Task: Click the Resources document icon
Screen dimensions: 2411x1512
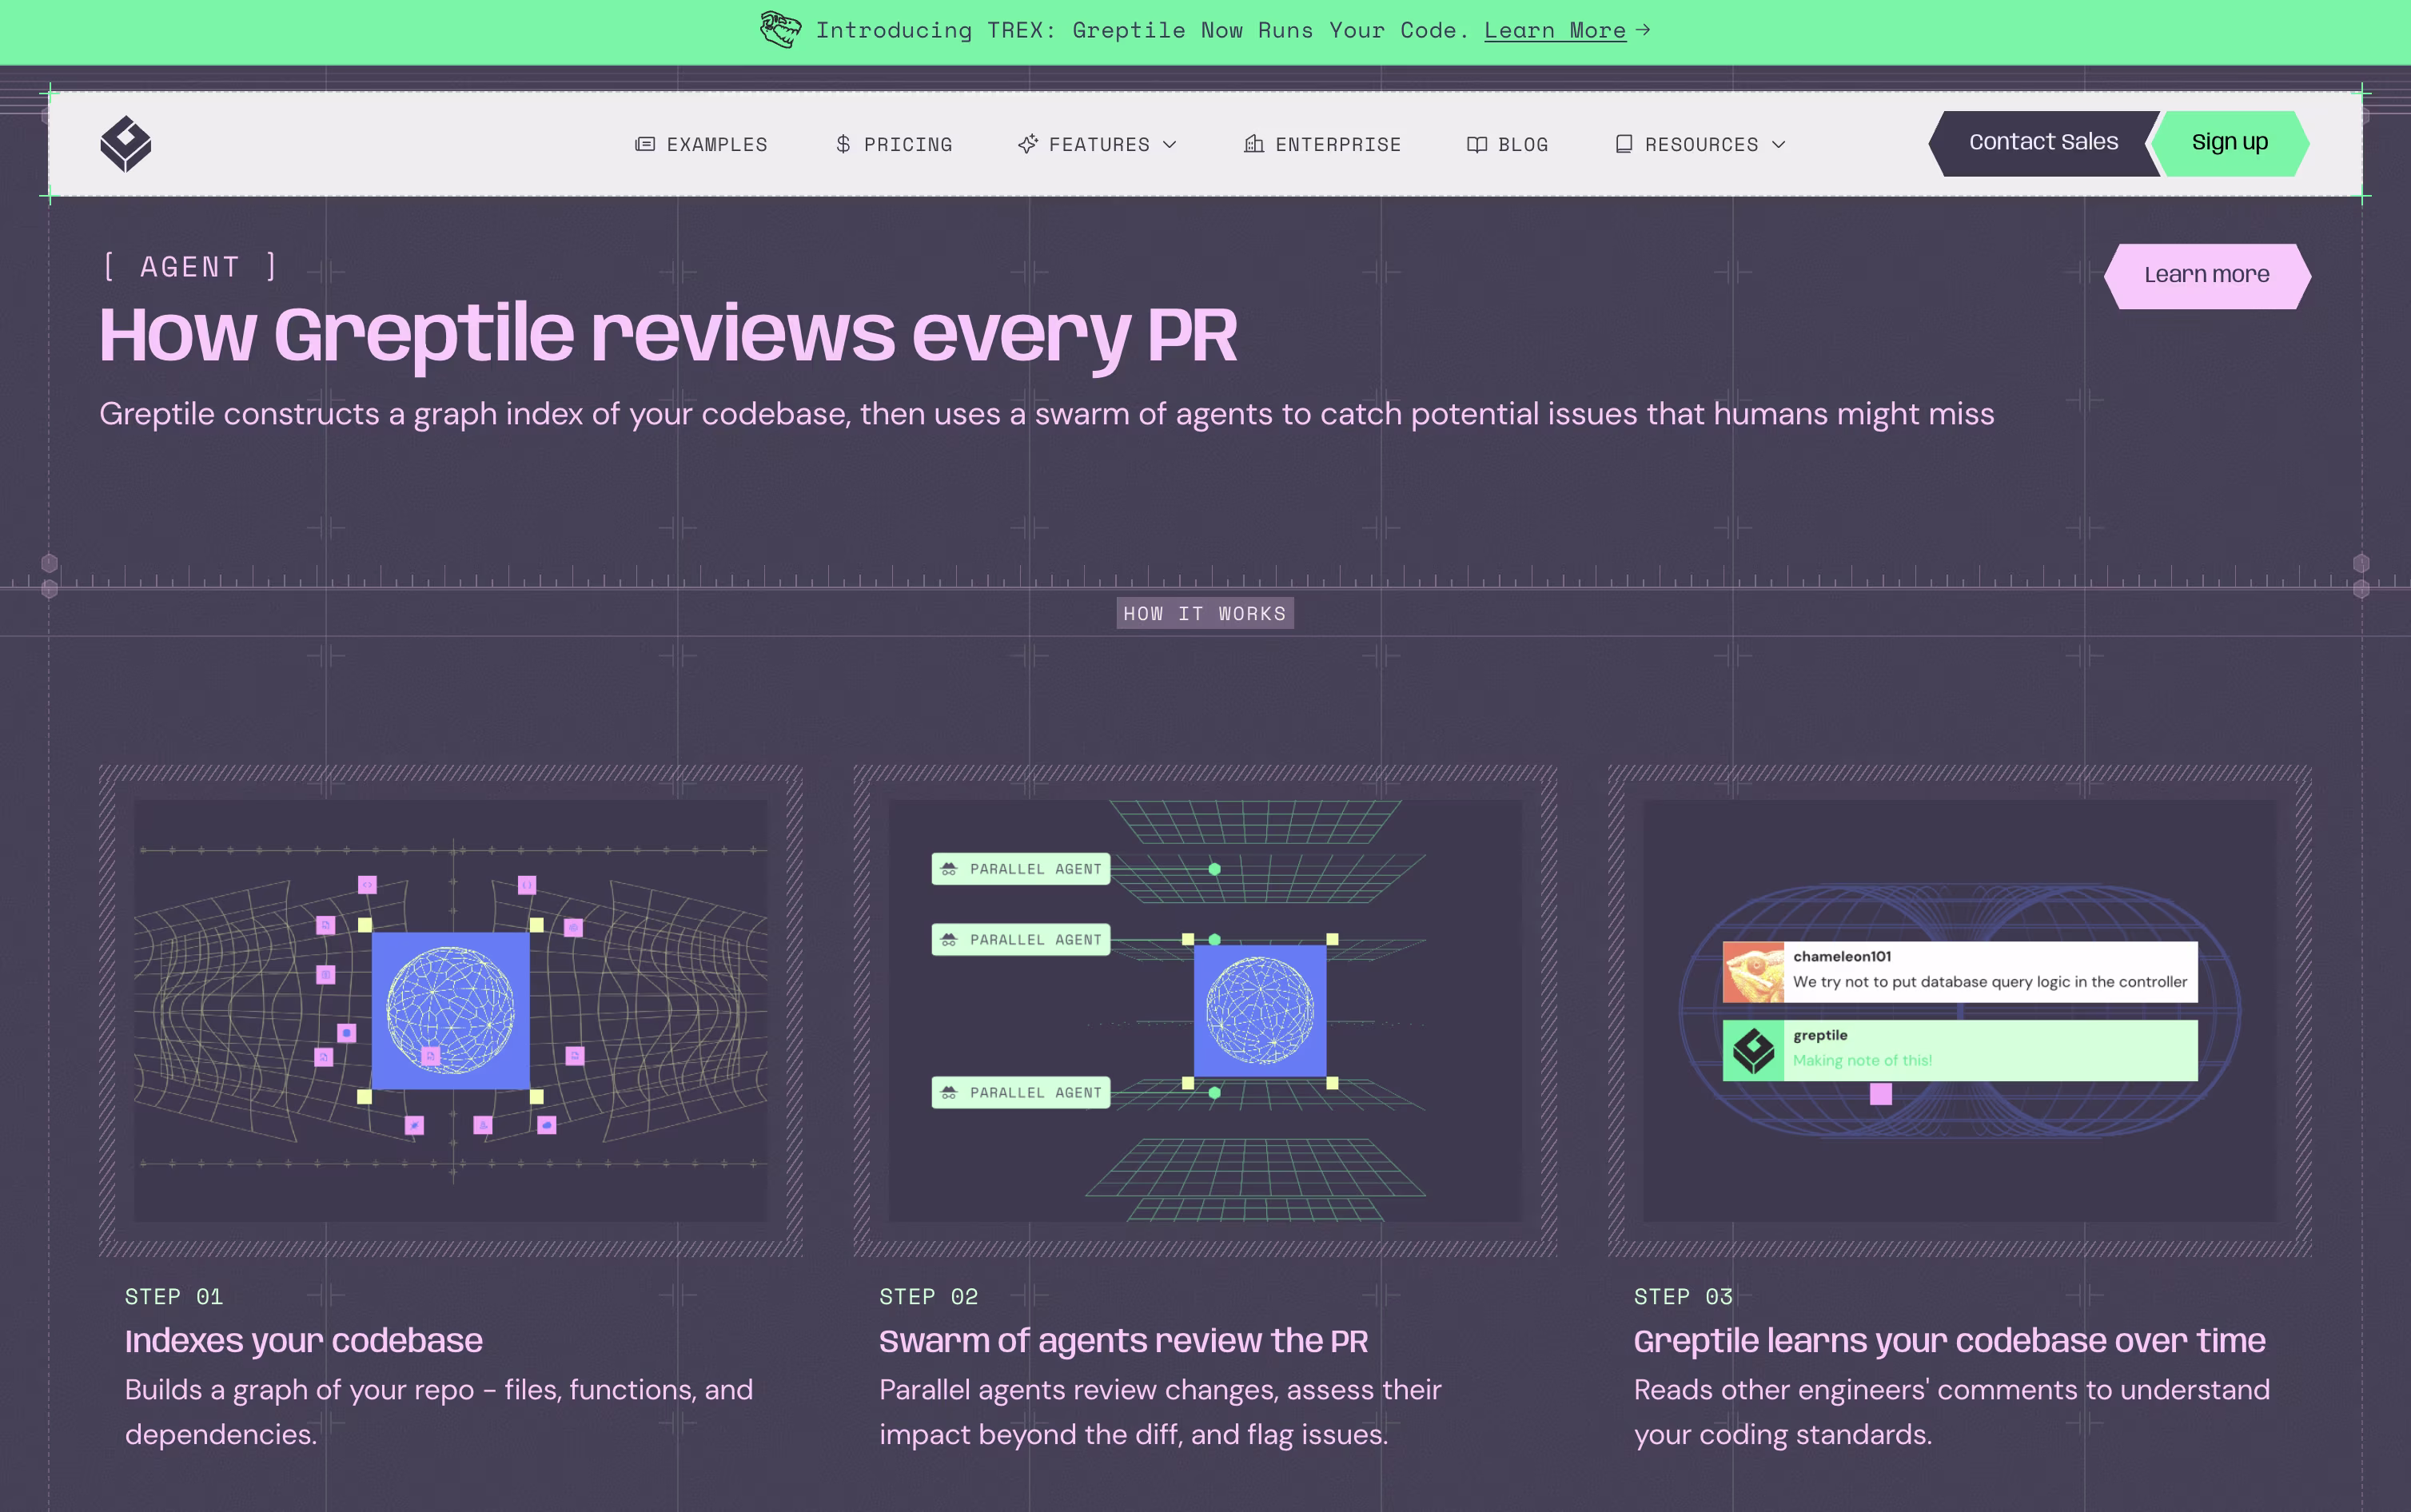Action: (1624, 144)
